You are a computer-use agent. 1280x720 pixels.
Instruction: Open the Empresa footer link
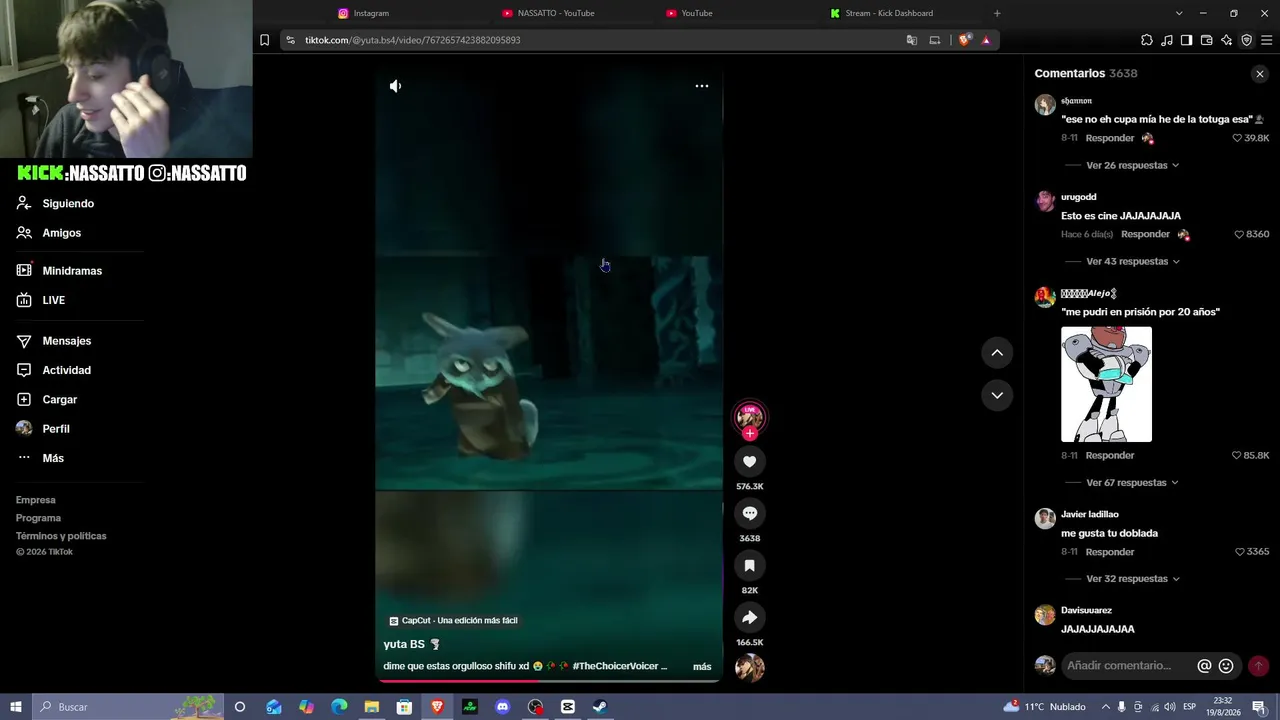pos(36,500)
